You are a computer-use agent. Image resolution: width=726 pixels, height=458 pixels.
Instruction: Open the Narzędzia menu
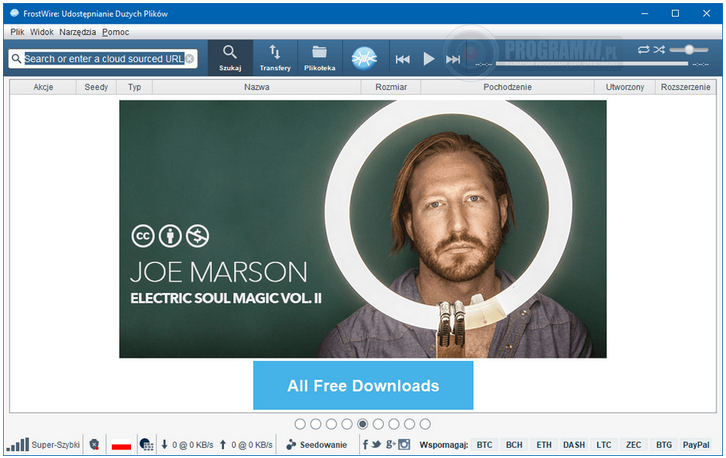[77, 32]
